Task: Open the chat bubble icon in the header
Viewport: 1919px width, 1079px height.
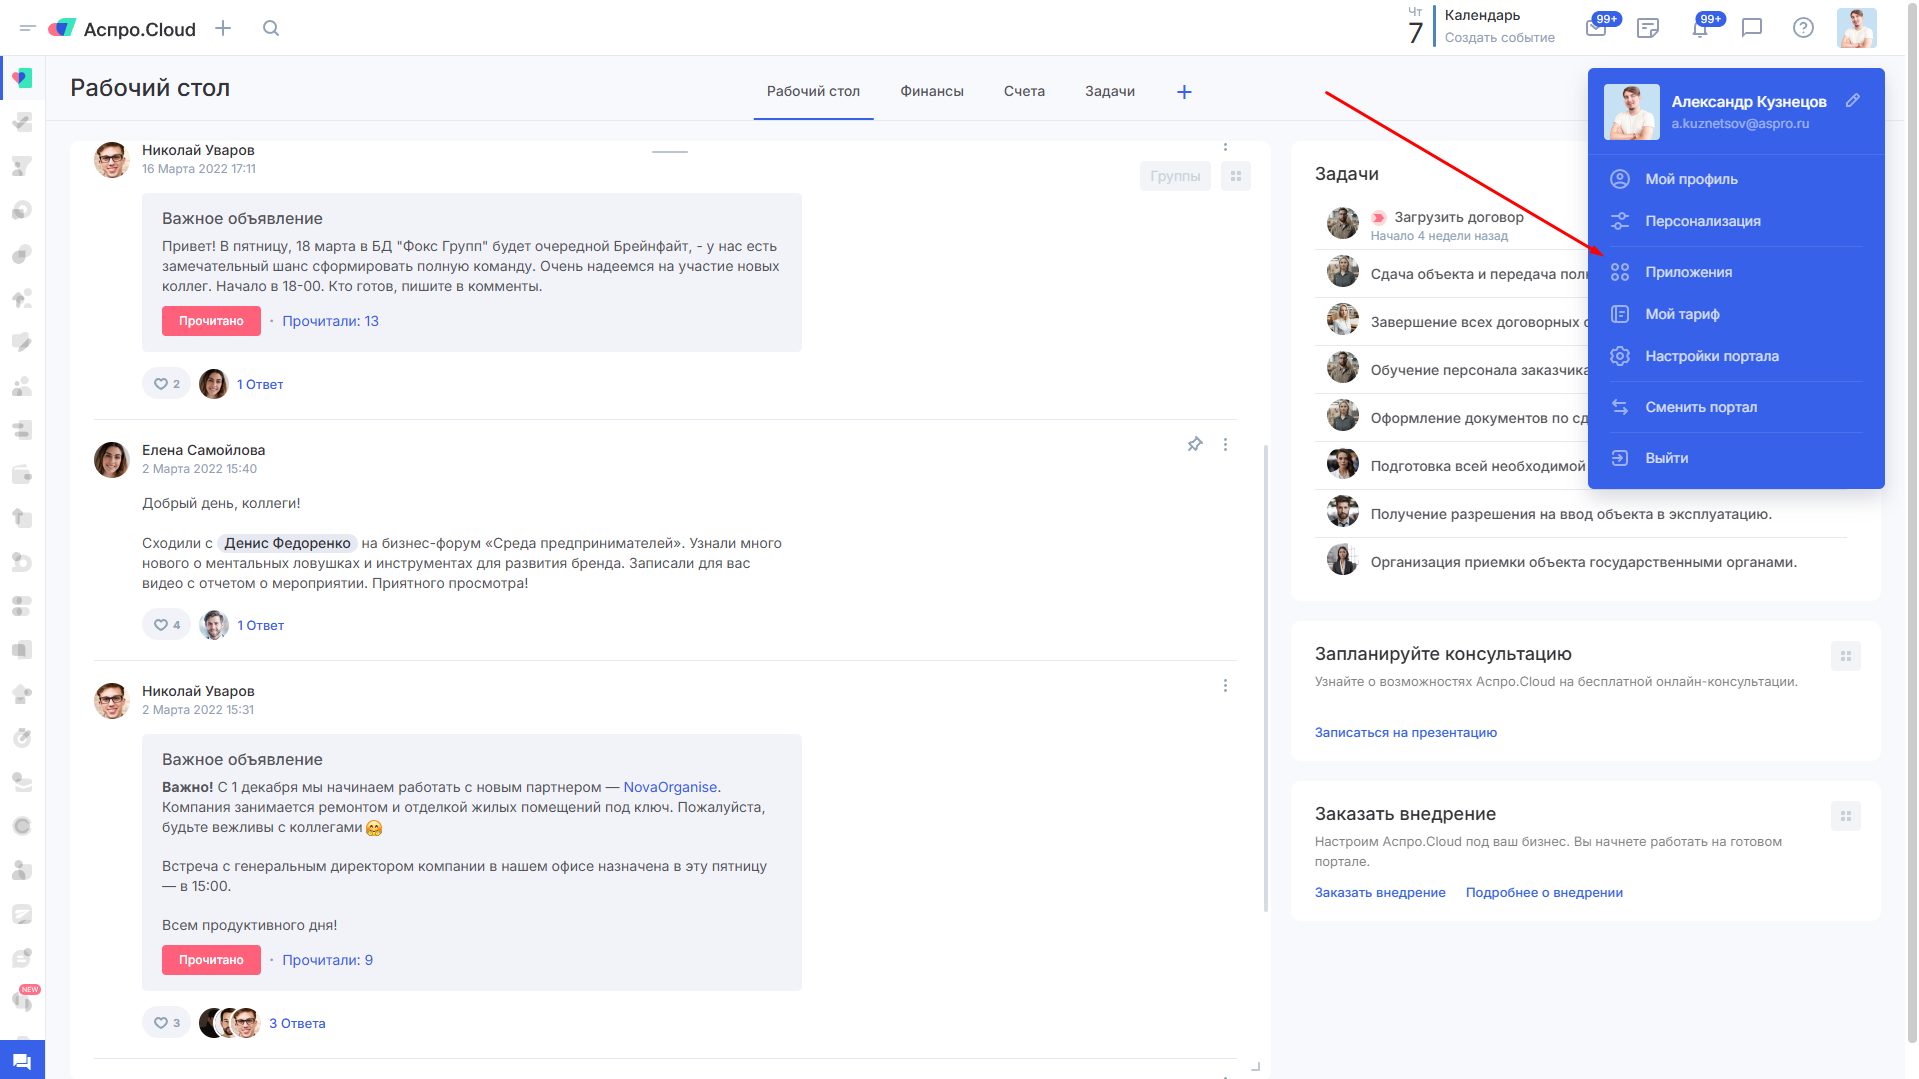Action: 1752,28
